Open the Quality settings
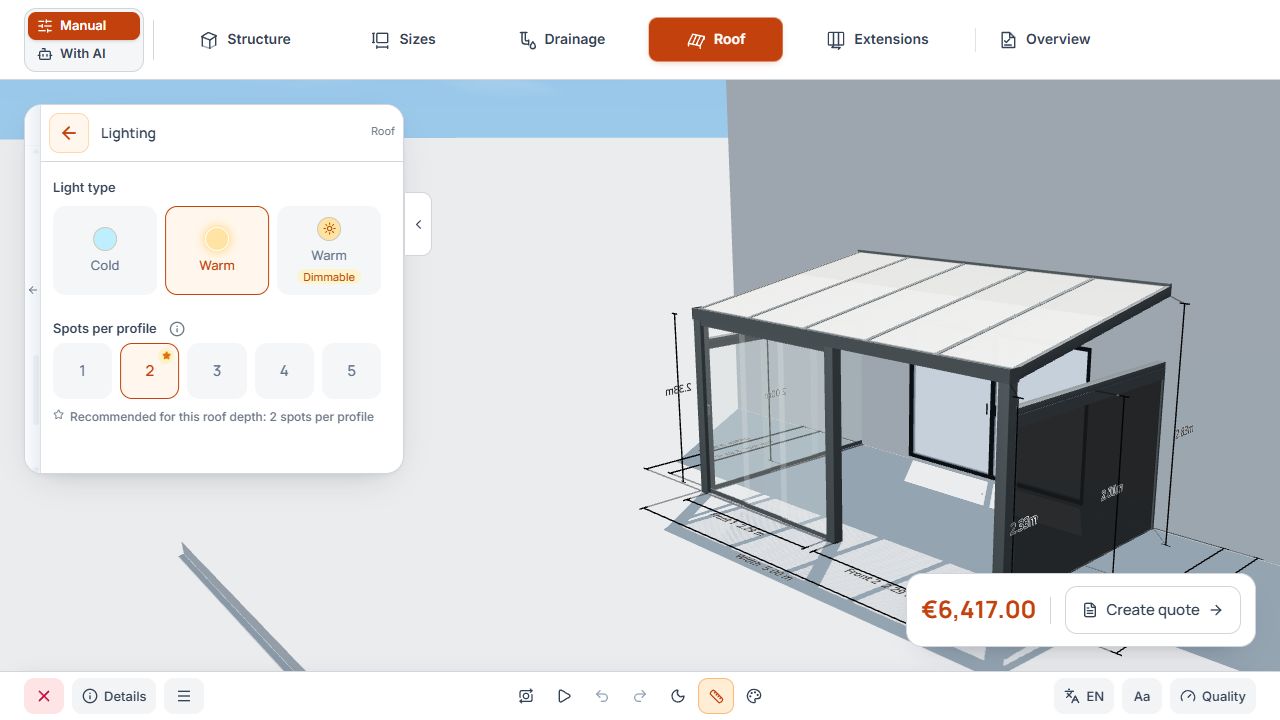The image size is (1280, 720). pyautogui.click(x=1213, y=696)
